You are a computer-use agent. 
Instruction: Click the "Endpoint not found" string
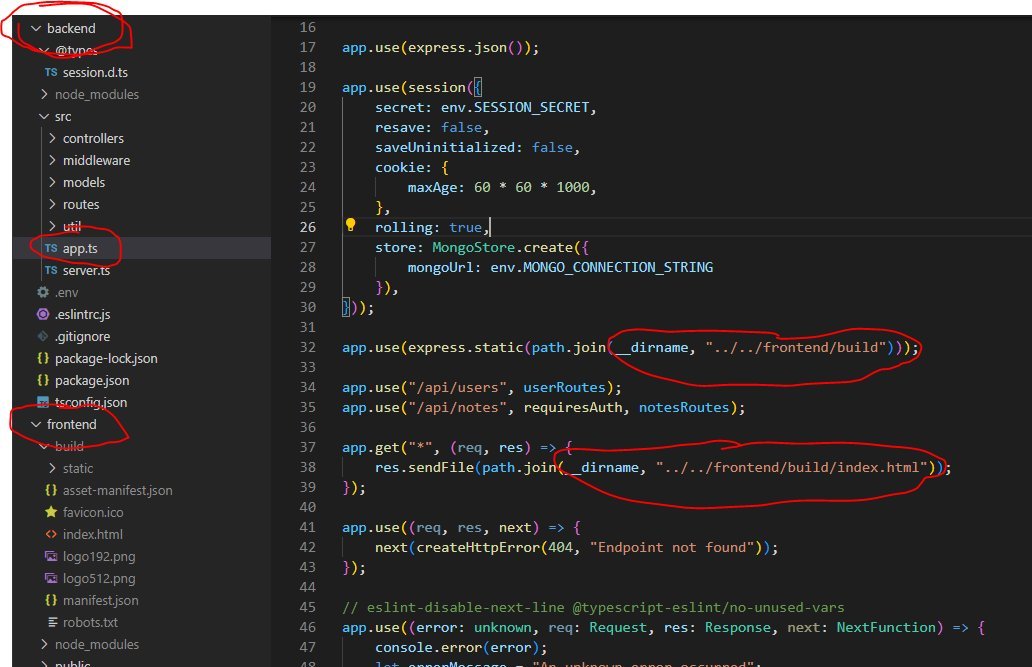[x=671, y=547]
